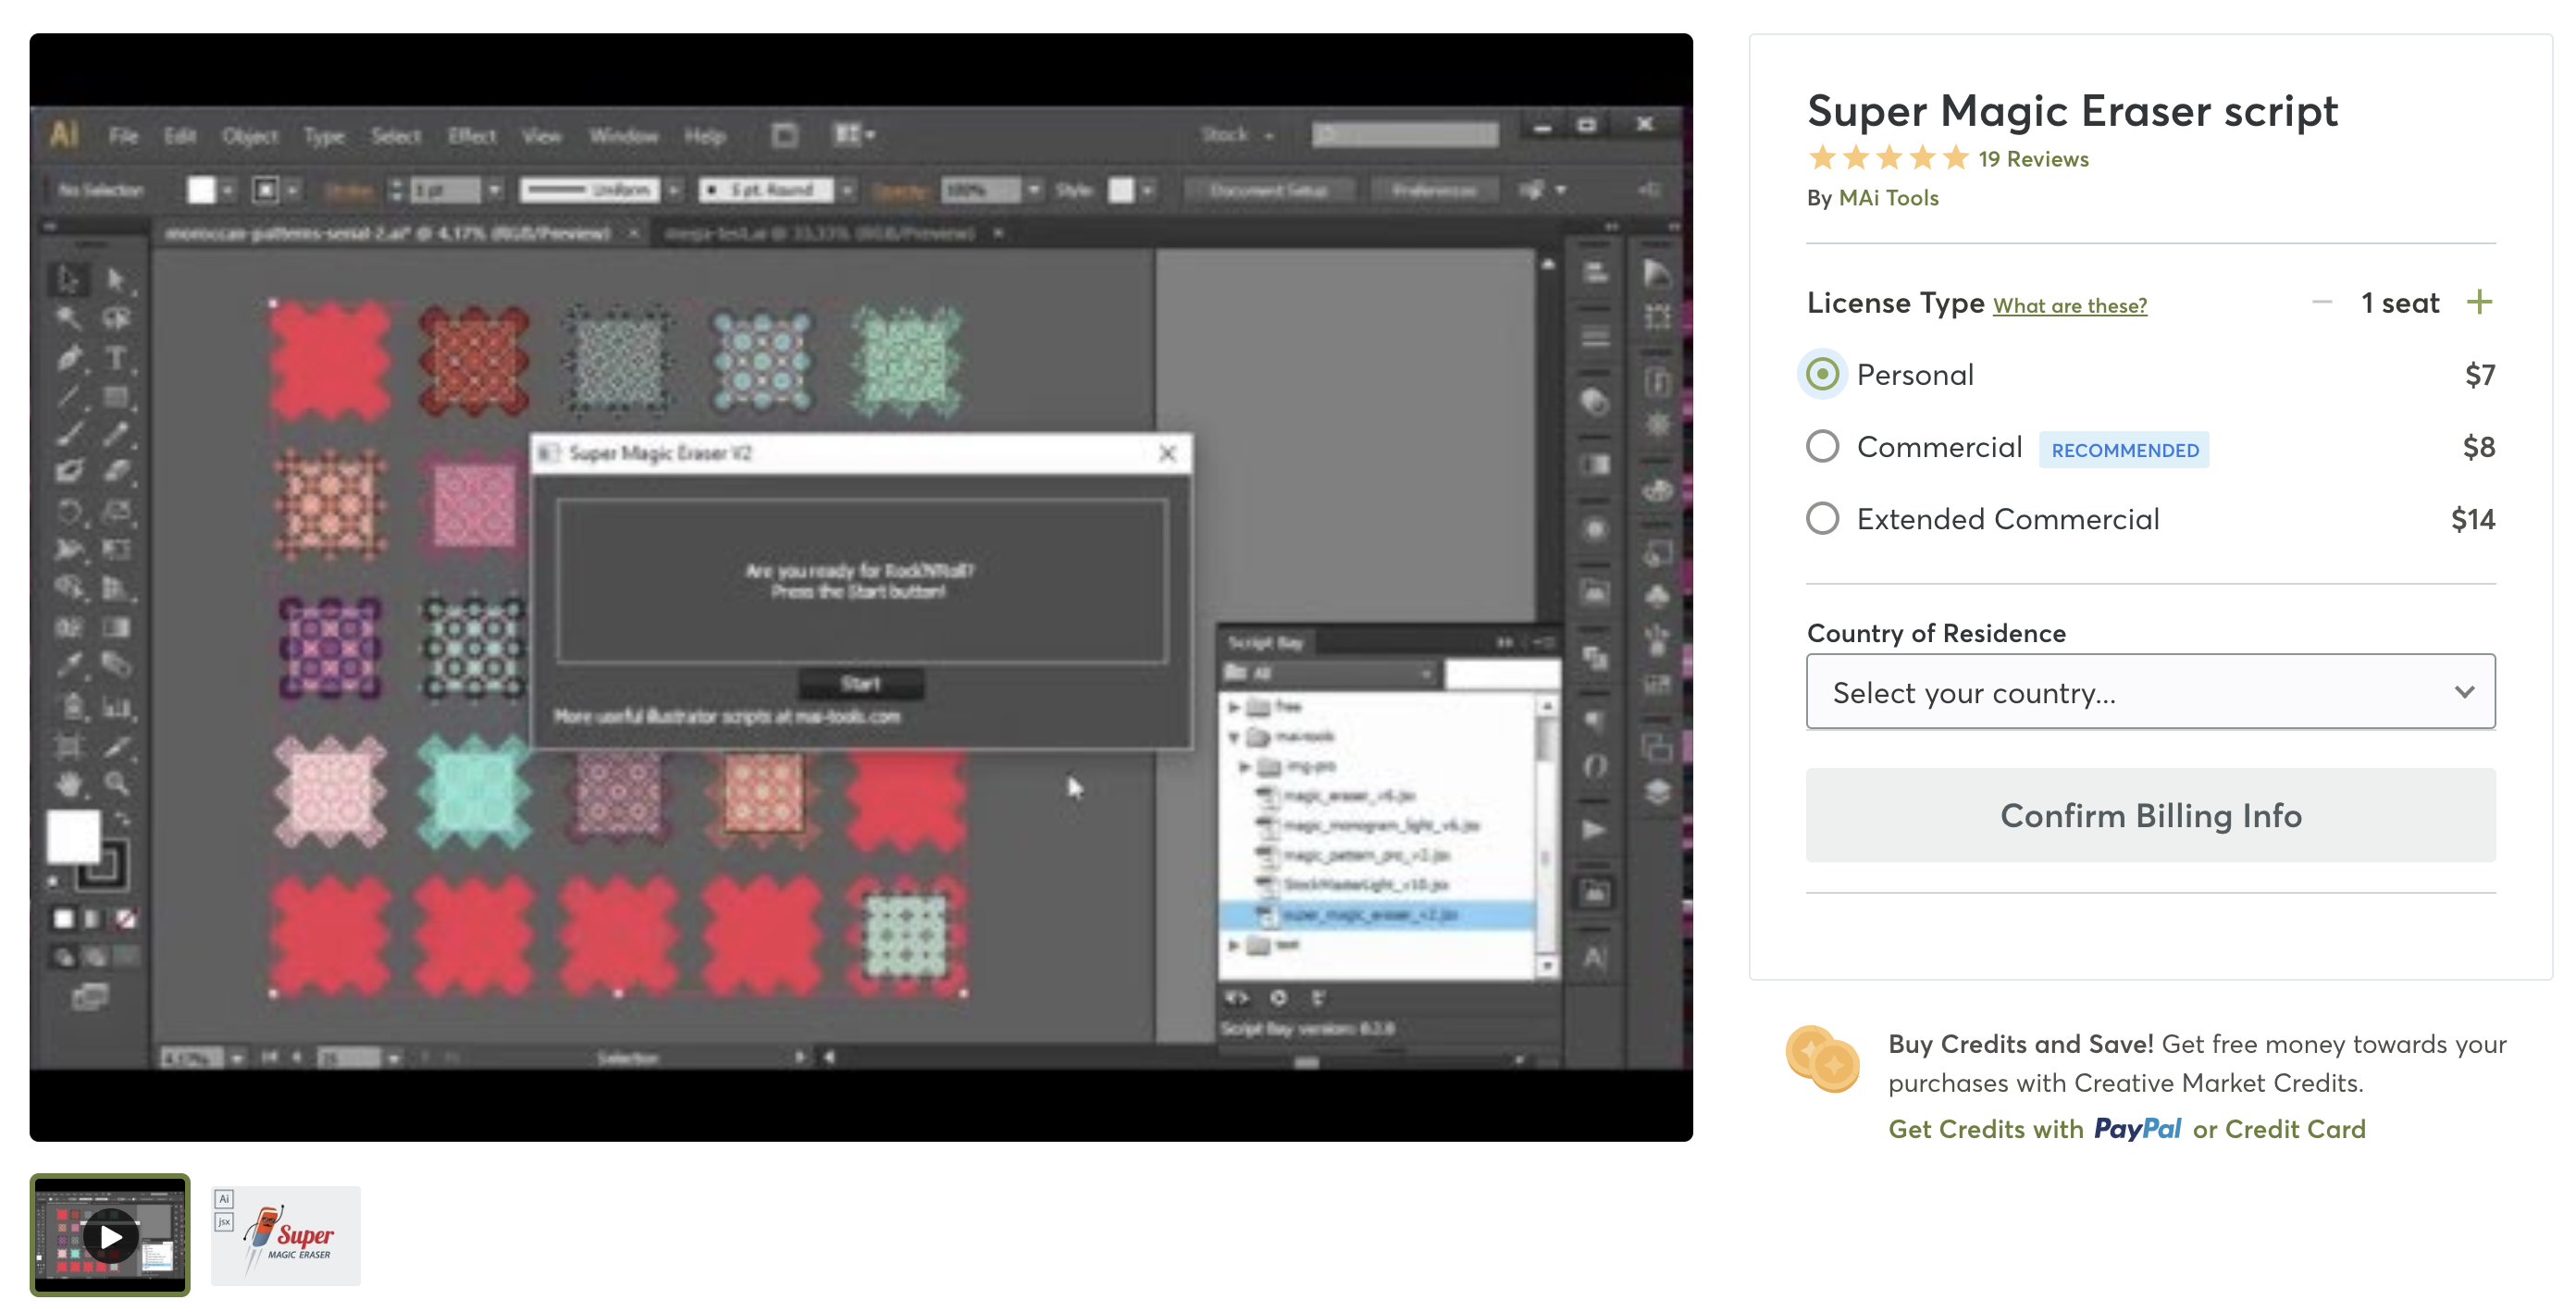The width and height of the screenshot is (2576, 1312).
Task: Follow the 'or Credit Card' credits link
Action: pyautogui.click(x=2279, y=1129)
